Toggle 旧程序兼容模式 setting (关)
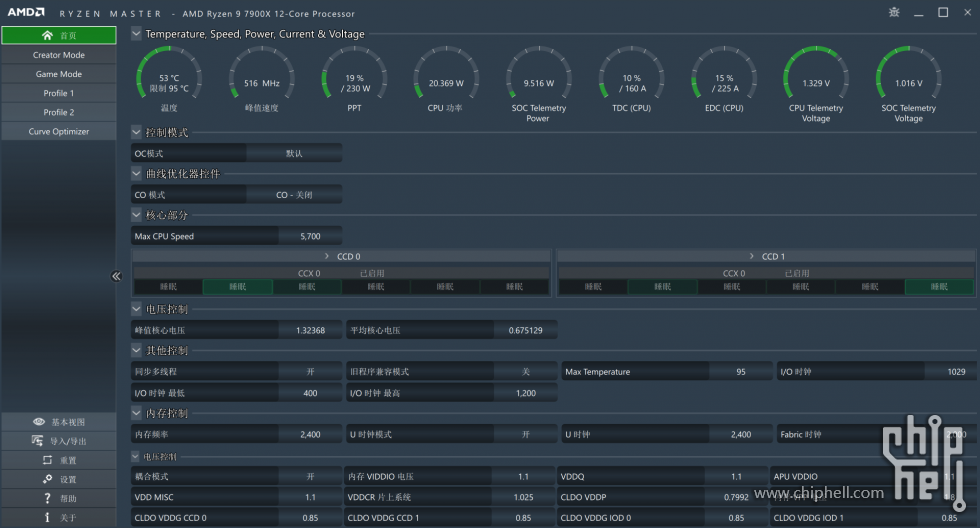980x528 pixels. [x=525, y=371]
